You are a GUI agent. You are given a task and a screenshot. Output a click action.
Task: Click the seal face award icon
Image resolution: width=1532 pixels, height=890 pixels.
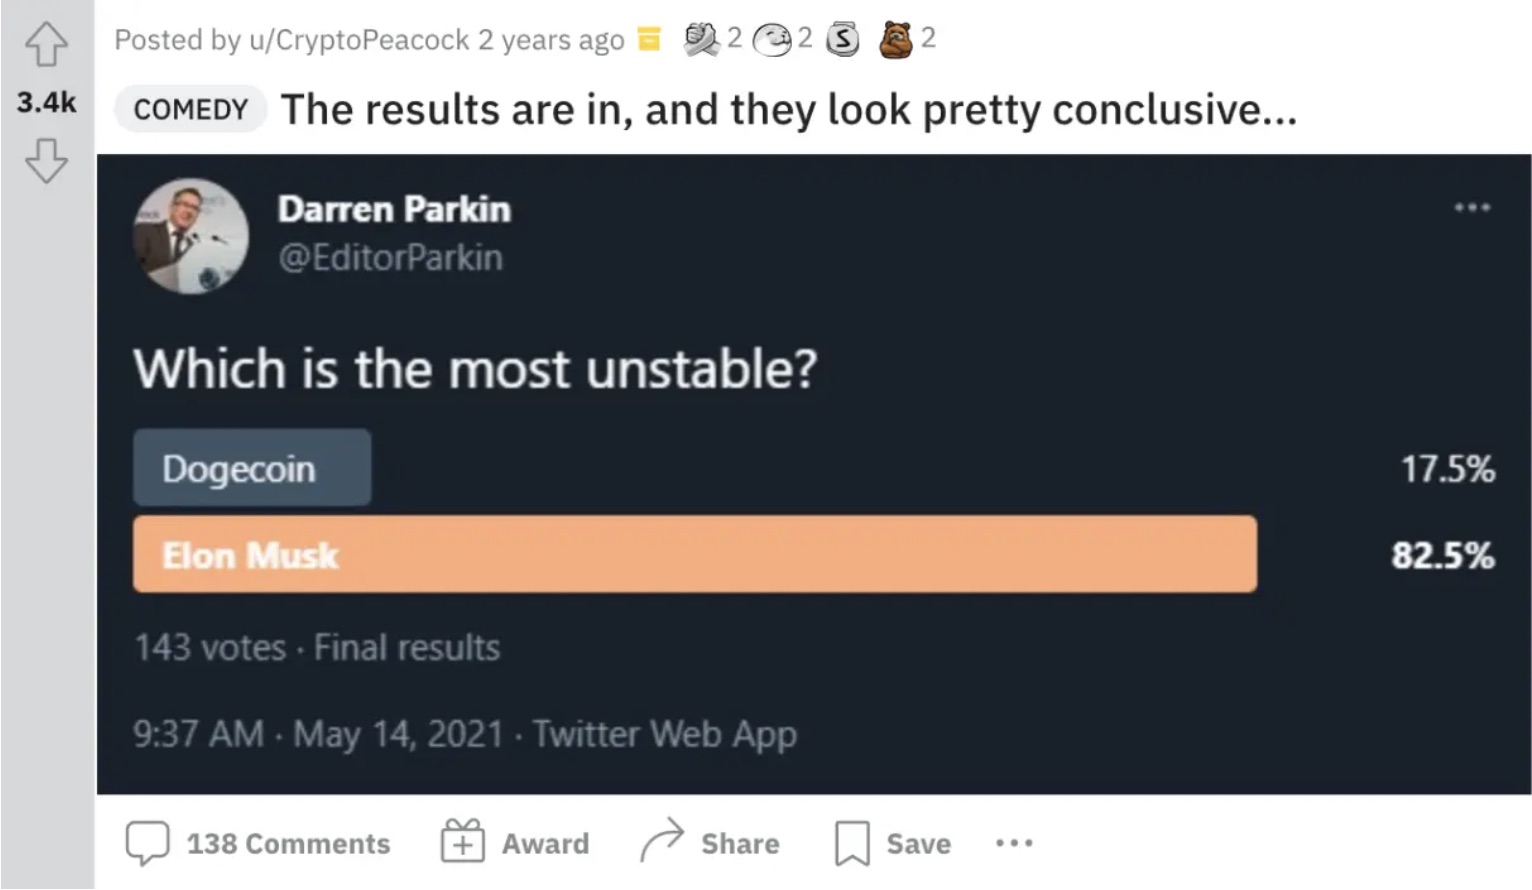pos(771,39)
